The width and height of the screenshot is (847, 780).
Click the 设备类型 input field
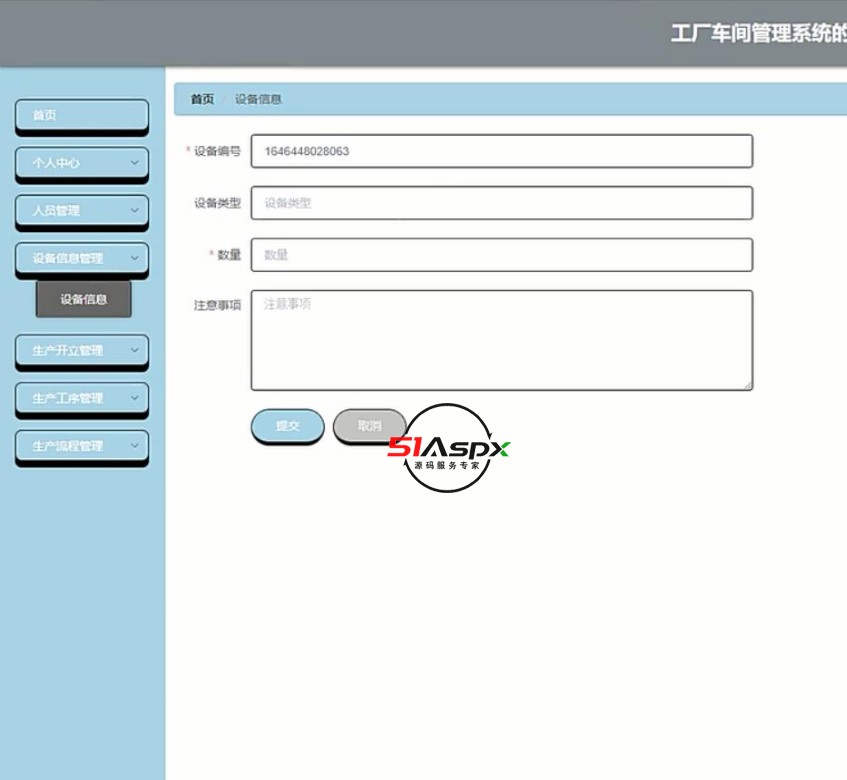[x=500, y=203]
